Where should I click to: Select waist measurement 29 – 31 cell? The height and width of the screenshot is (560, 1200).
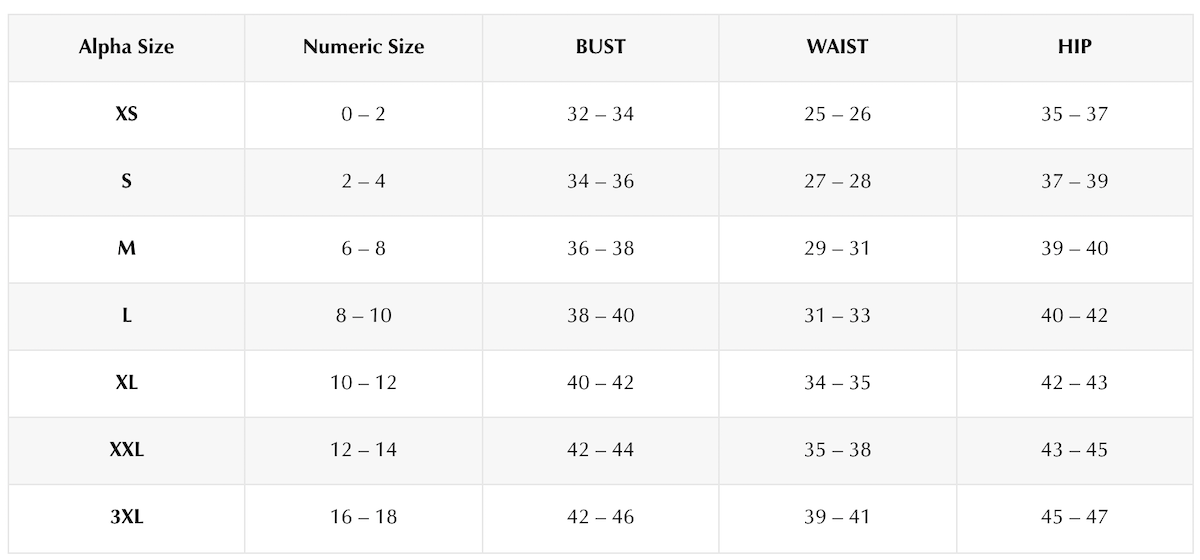(x=837, y=248)
